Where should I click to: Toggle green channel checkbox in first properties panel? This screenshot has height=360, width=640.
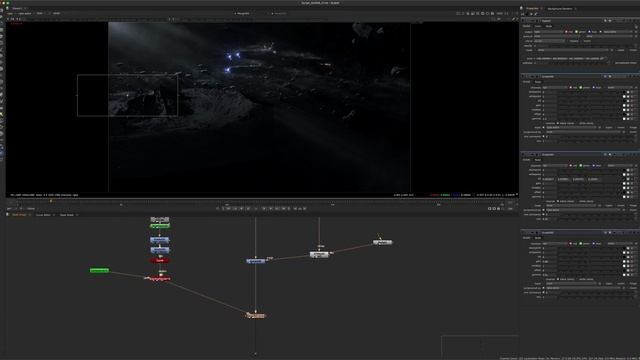pyautogui.click(x=576, y=32)
